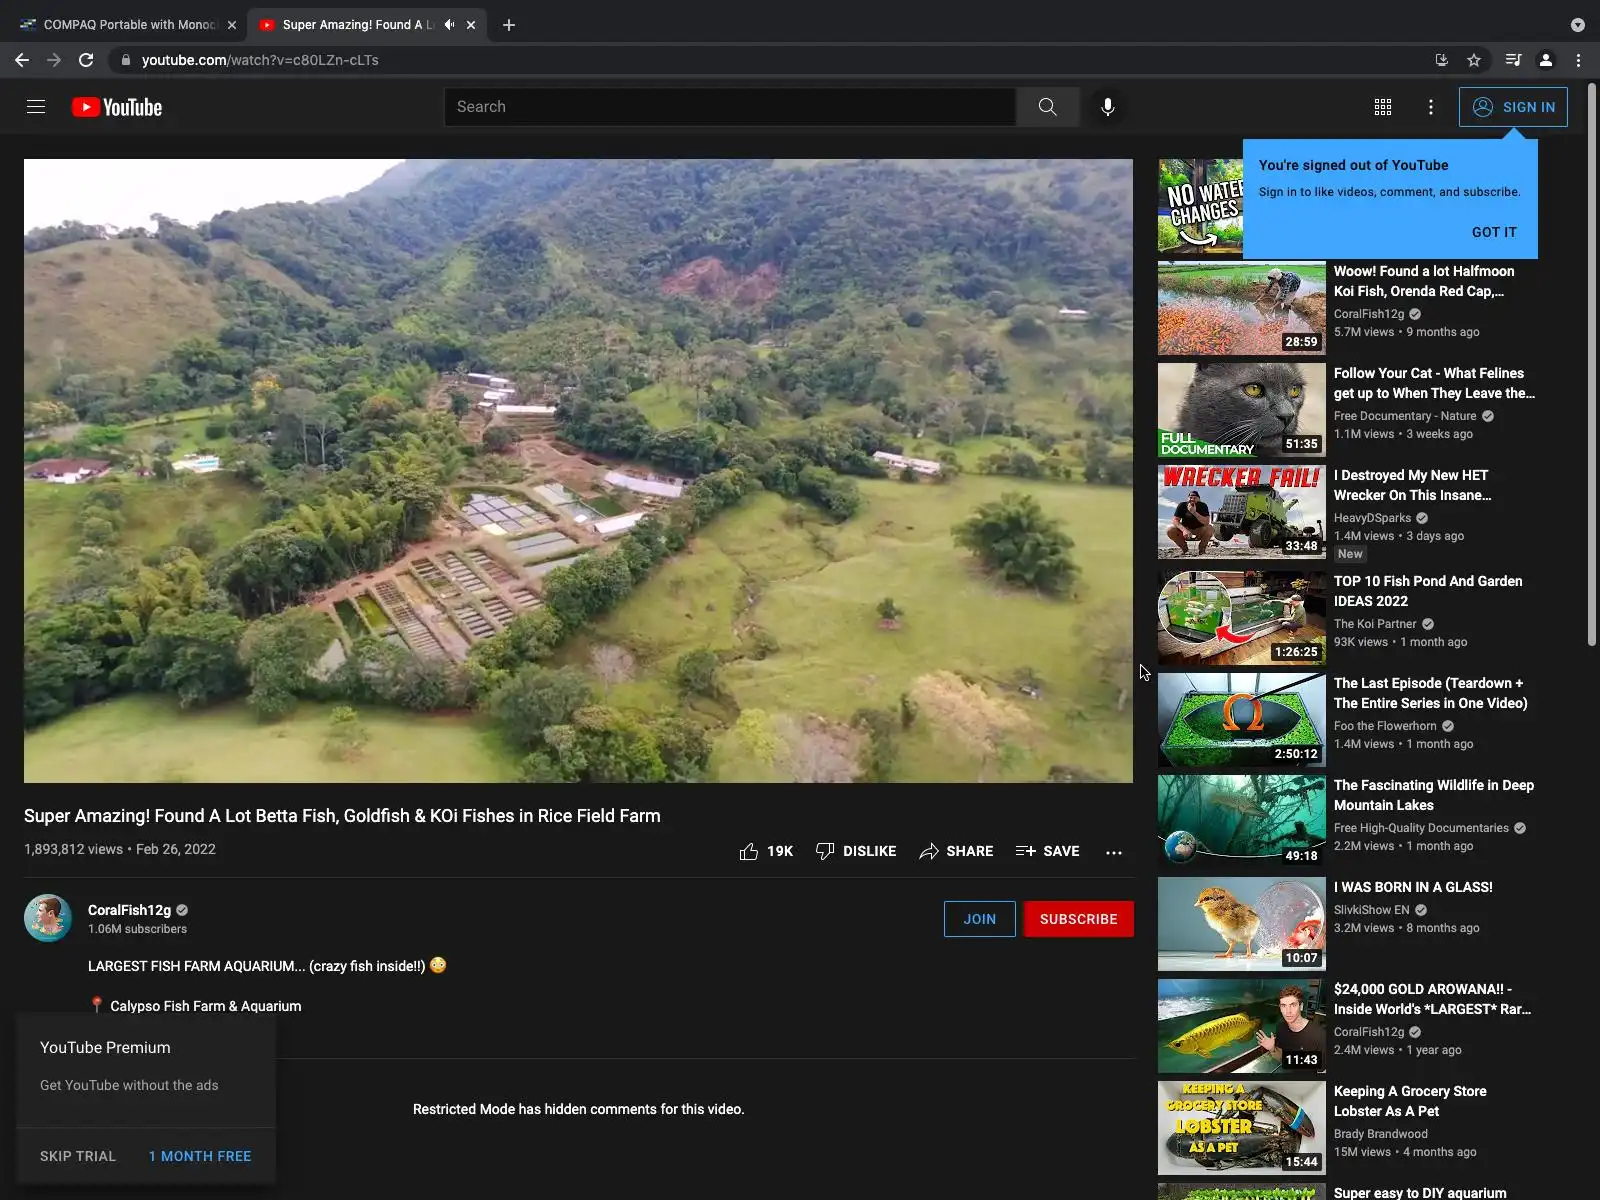Go to YouTube home via logo

pos(117,107)
